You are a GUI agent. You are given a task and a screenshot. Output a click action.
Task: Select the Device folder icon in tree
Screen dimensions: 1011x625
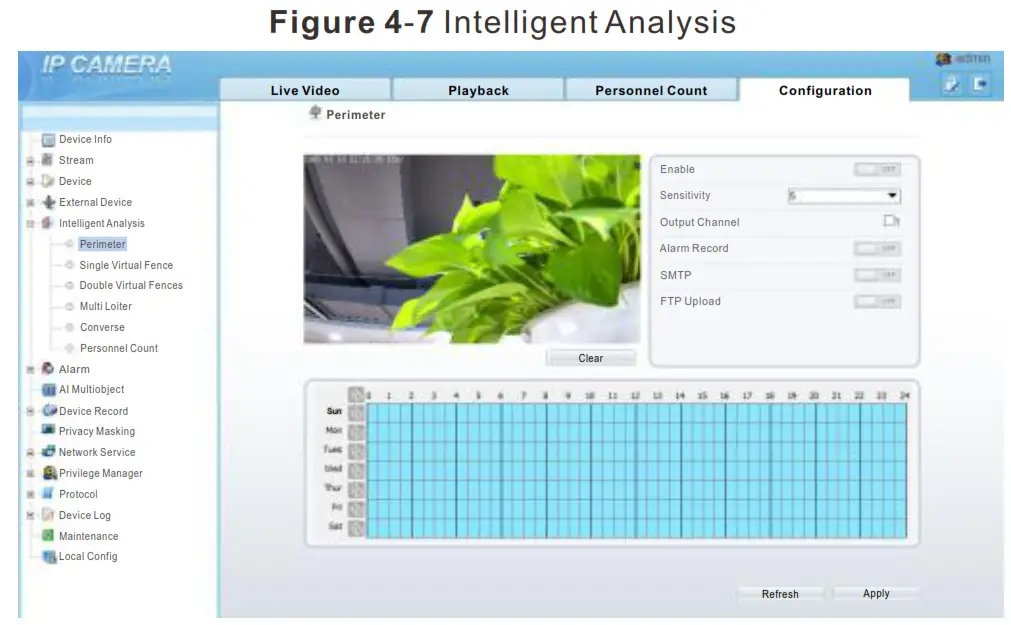coord(48,181)
